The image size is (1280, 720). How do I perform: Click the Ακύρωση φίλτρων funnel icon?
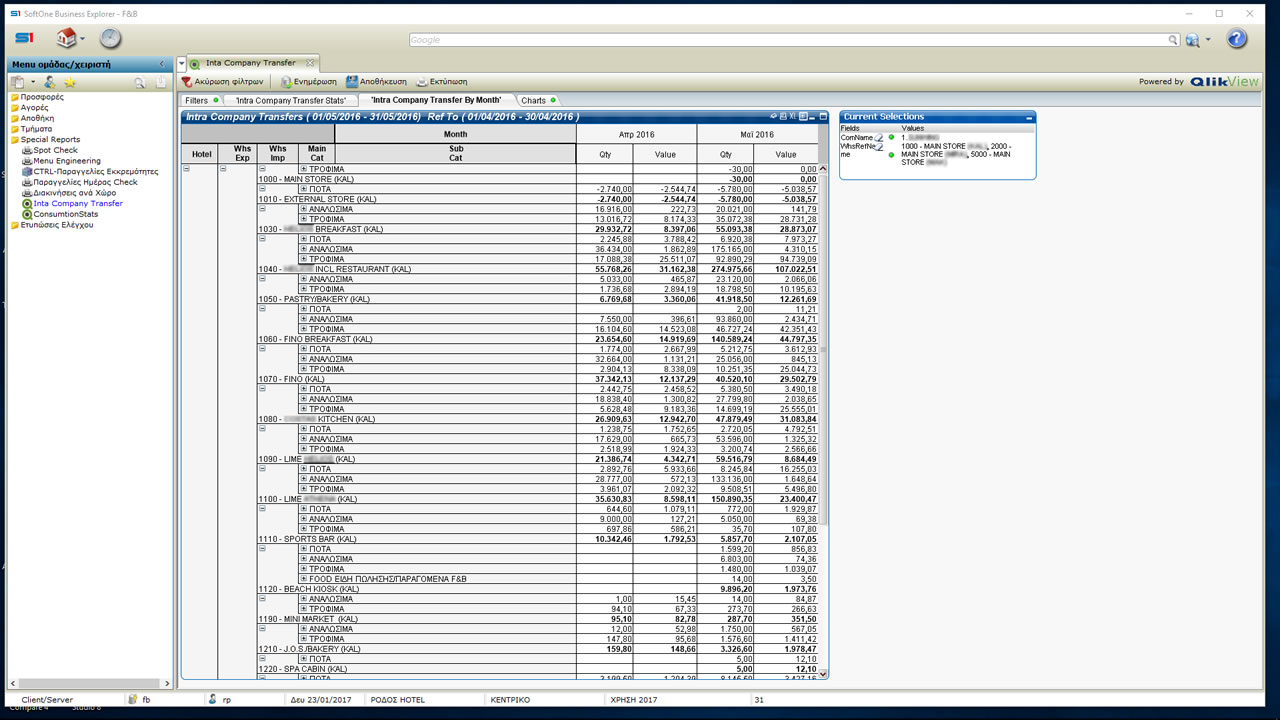point(187,82)
